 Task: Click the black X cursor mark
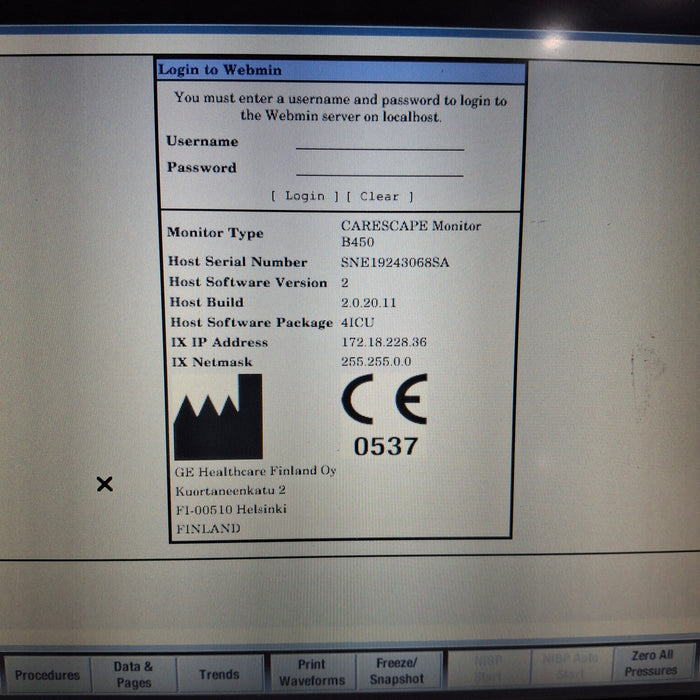pos(105,484)
